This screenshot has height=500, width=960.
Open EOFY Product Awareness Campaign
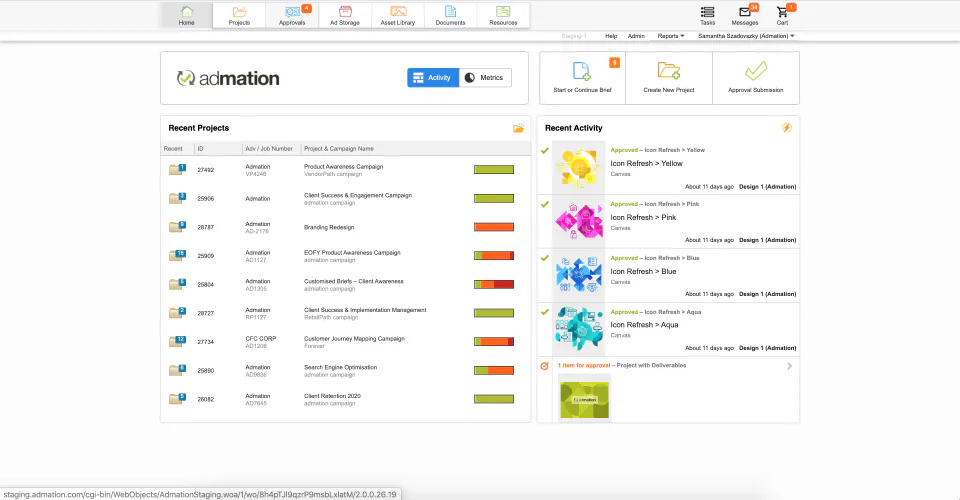click(352, 252)
